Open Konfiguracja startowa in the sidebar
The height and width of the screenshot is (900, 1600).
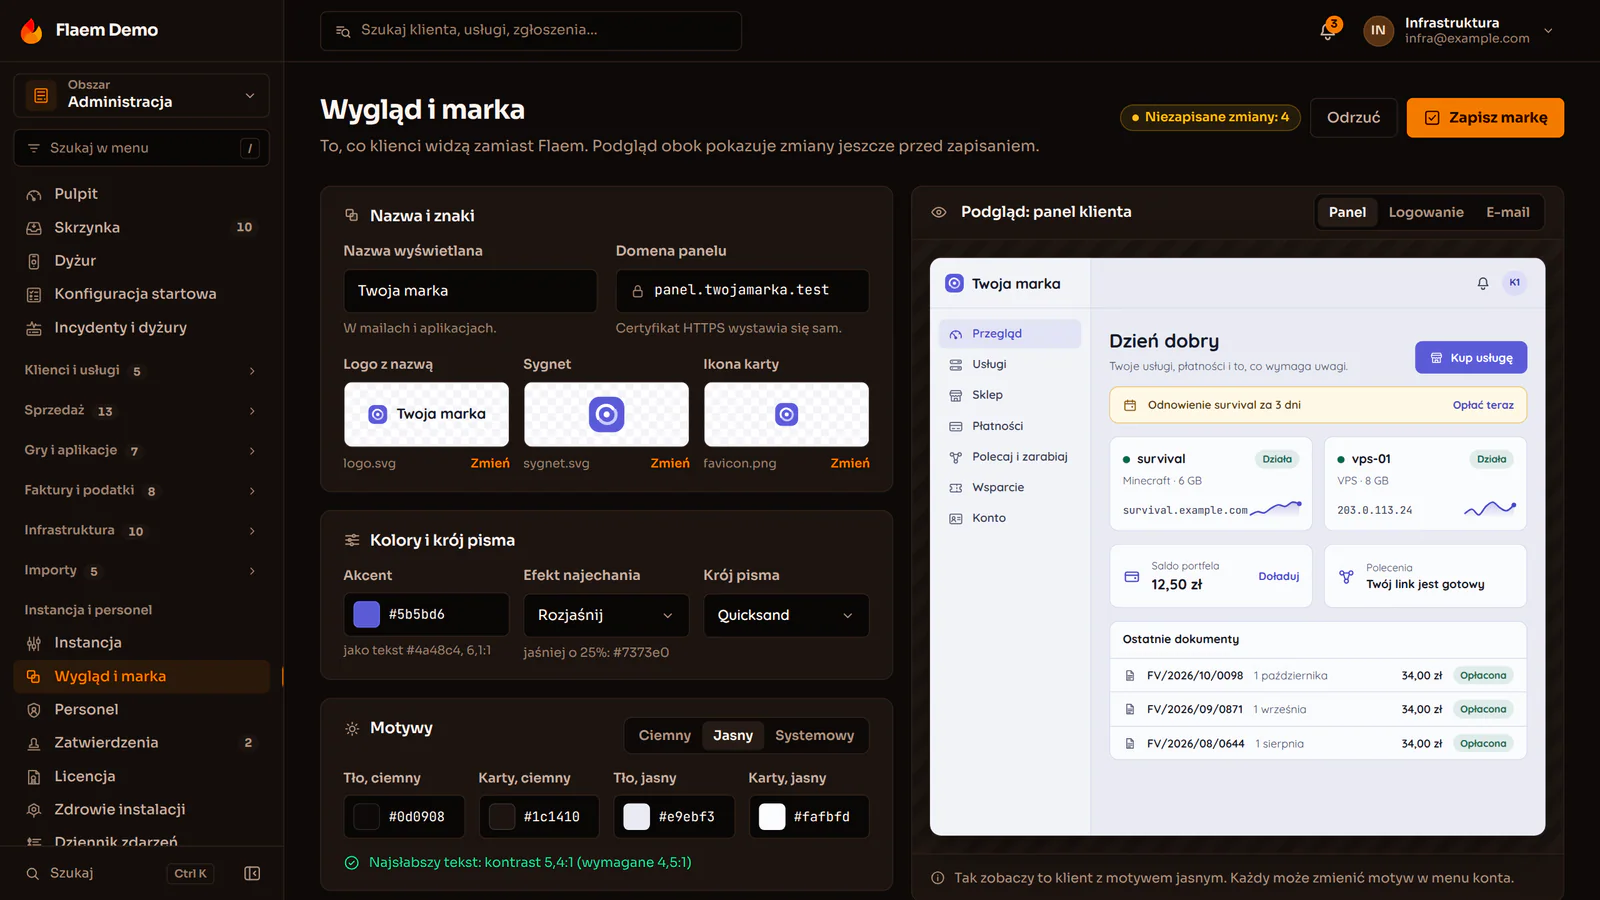click(x=142, y=294)
